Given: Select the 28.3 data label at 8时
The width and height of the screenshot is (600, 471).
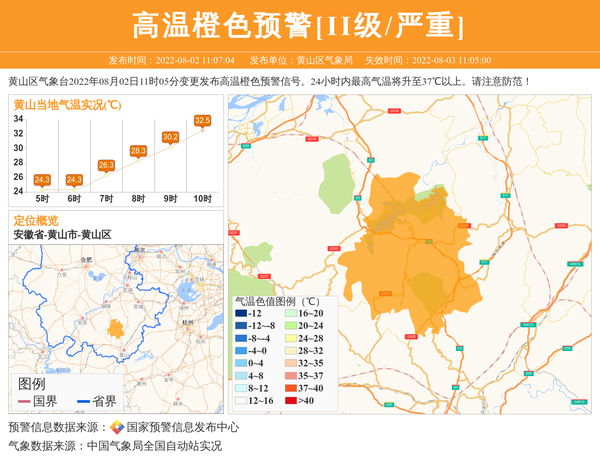Looking at the screenshot, I should click(x=138, y=151).
